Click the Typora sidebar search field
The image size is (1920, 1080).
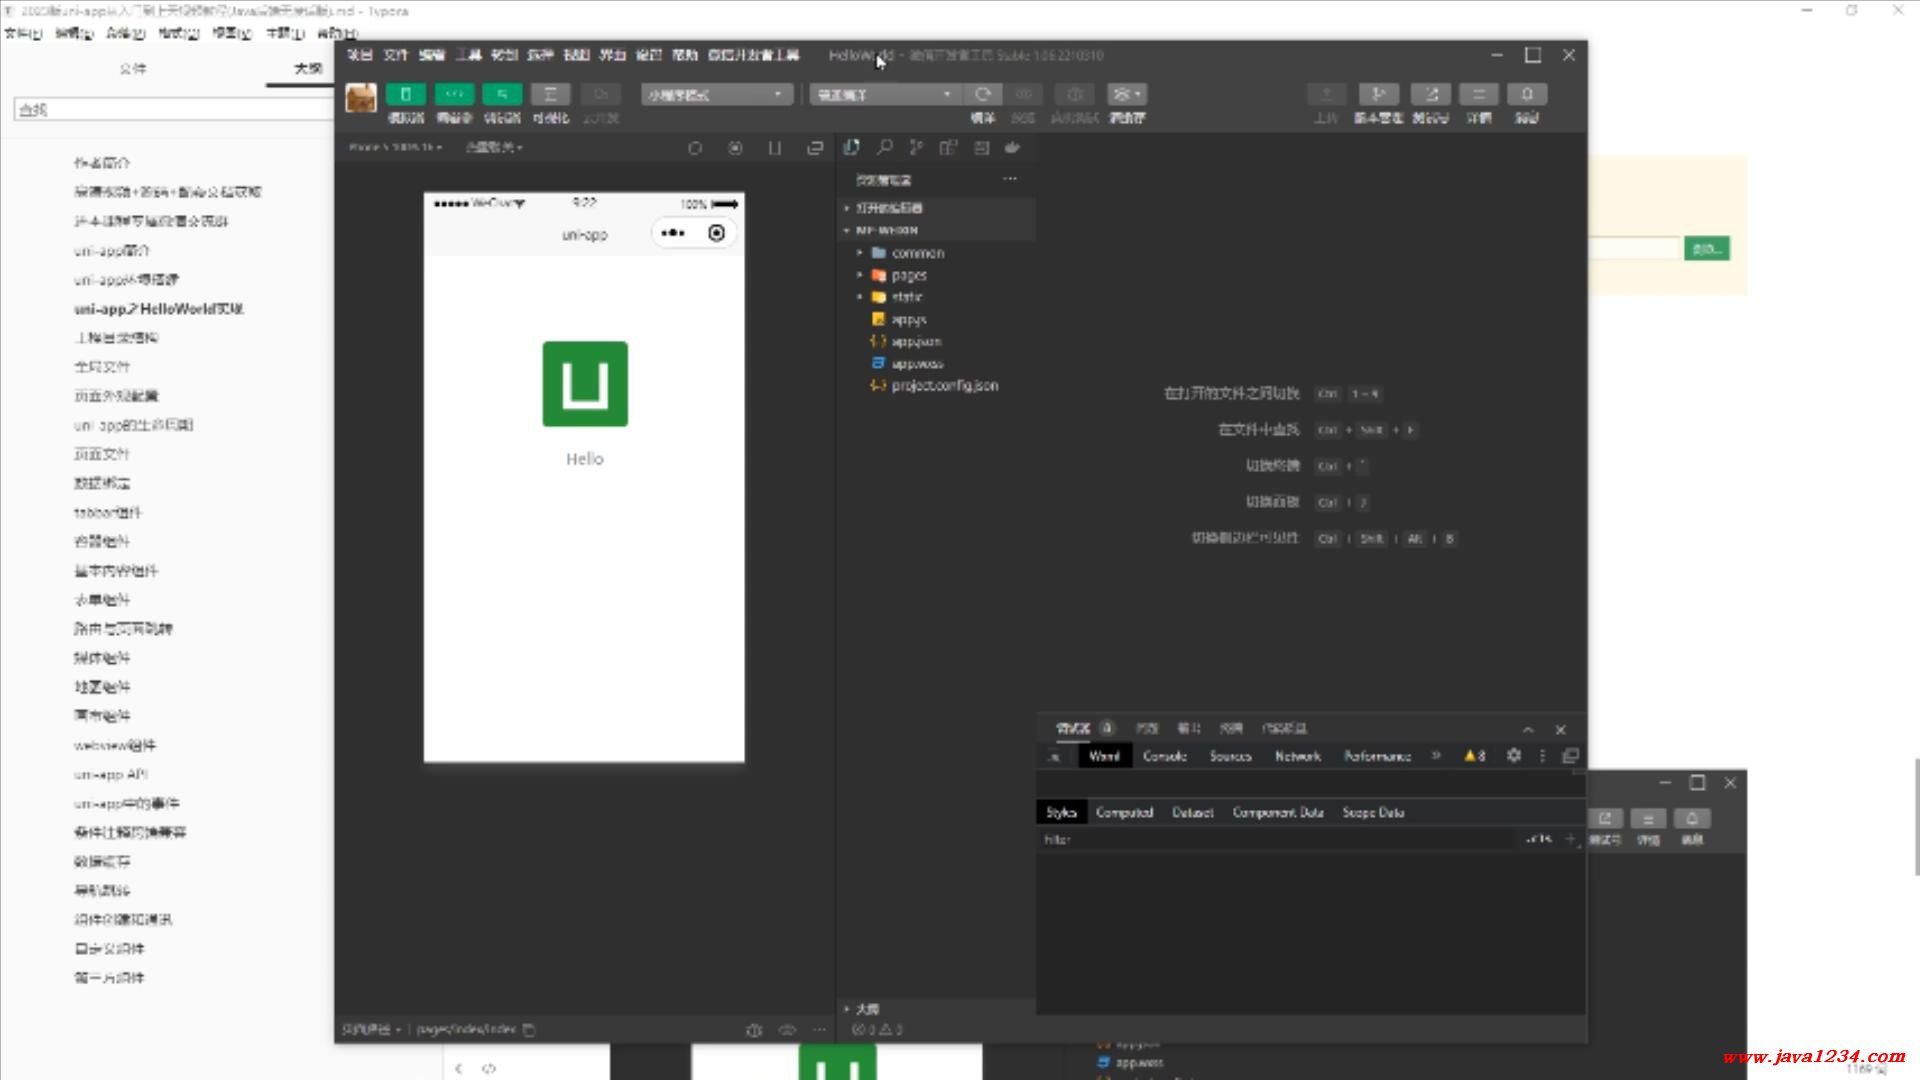click(174, 110)
